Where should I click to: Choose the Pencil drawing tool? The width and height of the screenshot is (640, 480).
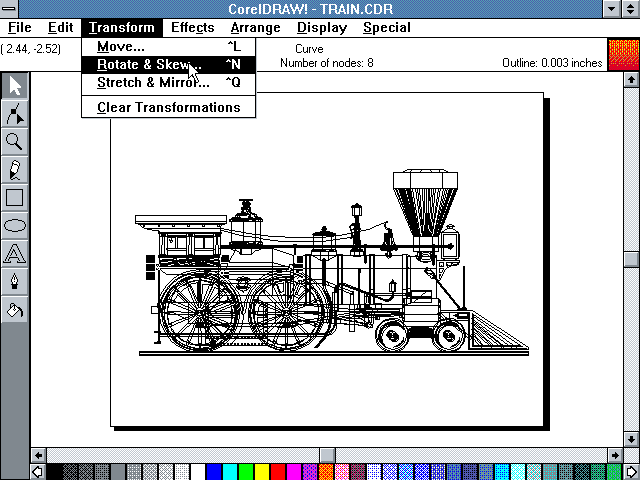pyautogui.click(x=15, y=170)
